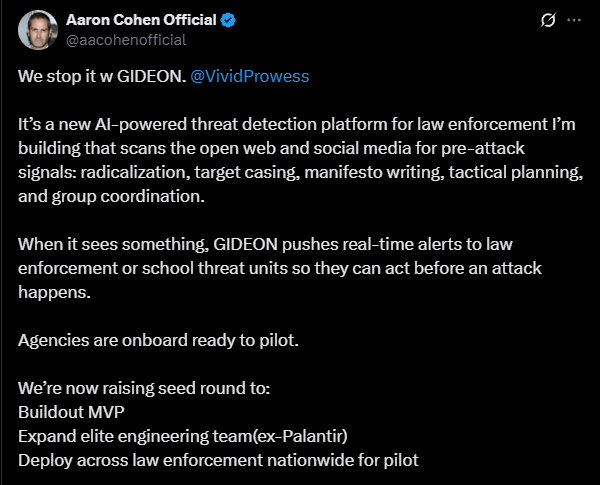Open the @aacohenofficial handle link

(x=125, y=39)
